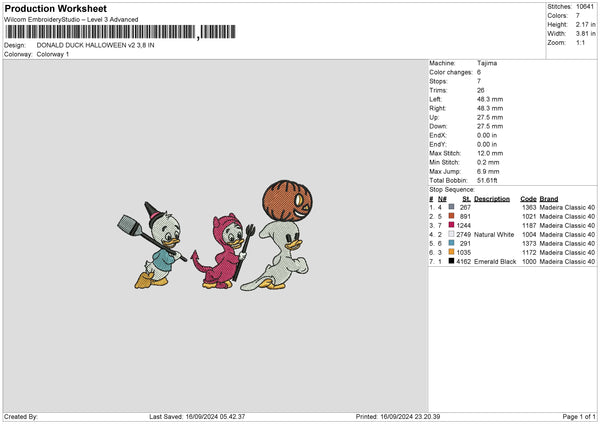Click the Colors value 7 in header
600x424 pixels.
click(x=578, y=16)
